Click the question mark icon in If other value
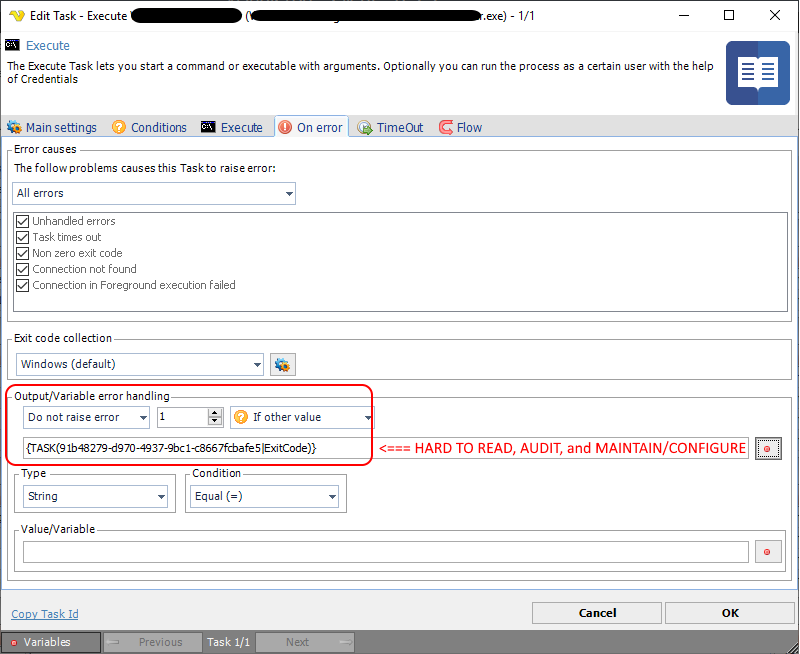The image size is (800, 654). (241, 417)
